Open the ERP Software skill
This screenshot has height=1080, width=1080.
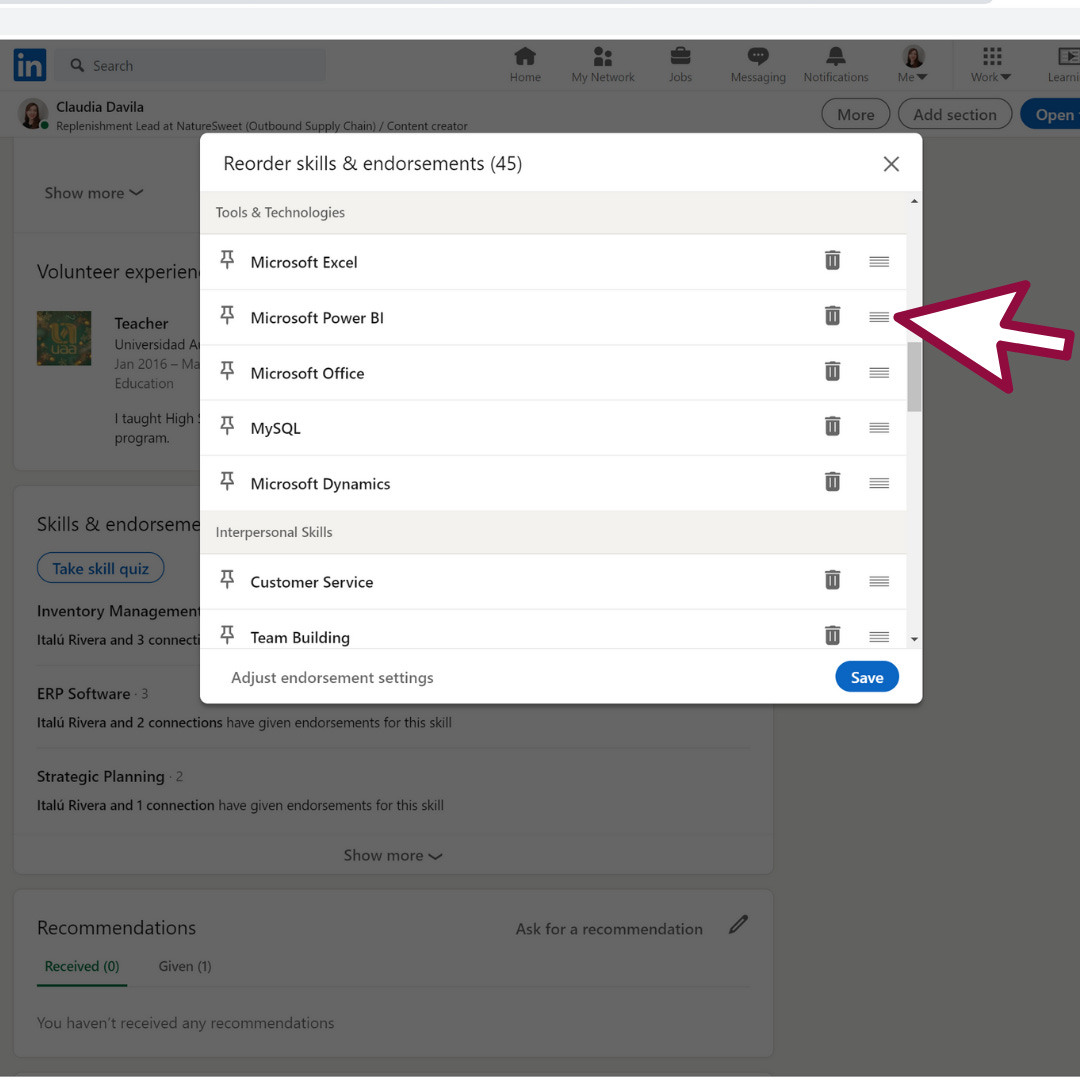click(83, 694)
